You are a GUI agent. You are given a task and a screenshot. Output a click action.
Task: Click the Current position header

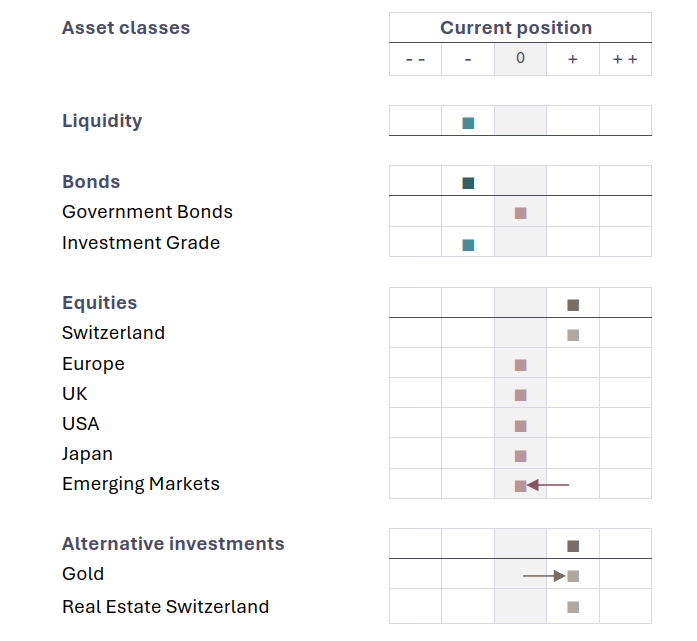(x=516, y=28)
